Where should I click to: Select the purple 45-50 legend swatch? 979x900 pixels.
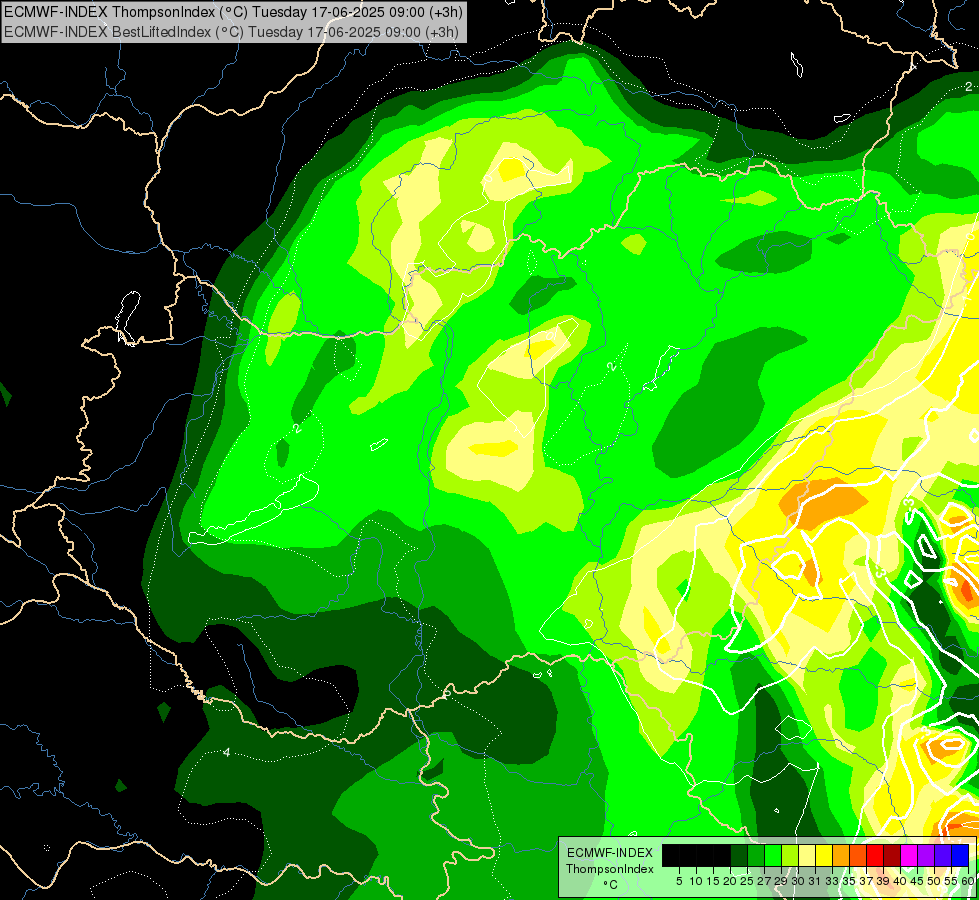coord(926,855)
